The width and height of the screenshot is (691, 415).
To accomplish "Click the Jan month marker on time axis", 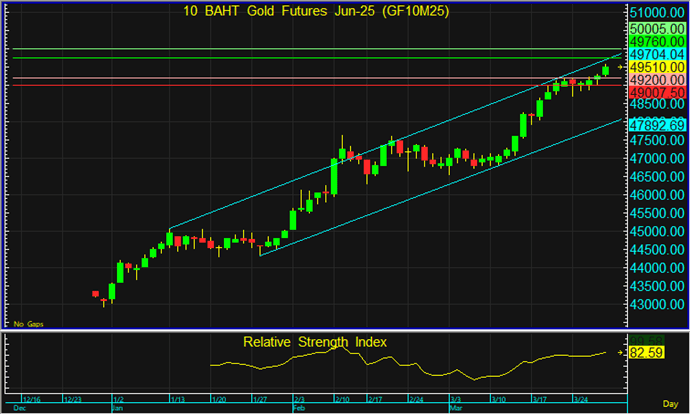I will pyautogui.click(x=118, y=409).
